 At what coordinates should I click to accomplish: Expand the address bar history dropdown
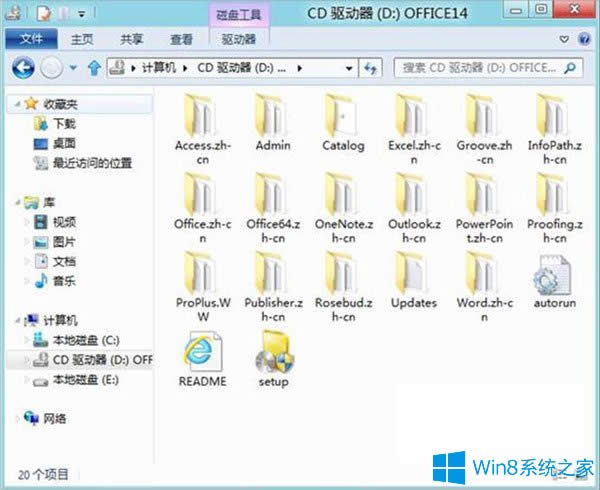click(x=349, y=68)
